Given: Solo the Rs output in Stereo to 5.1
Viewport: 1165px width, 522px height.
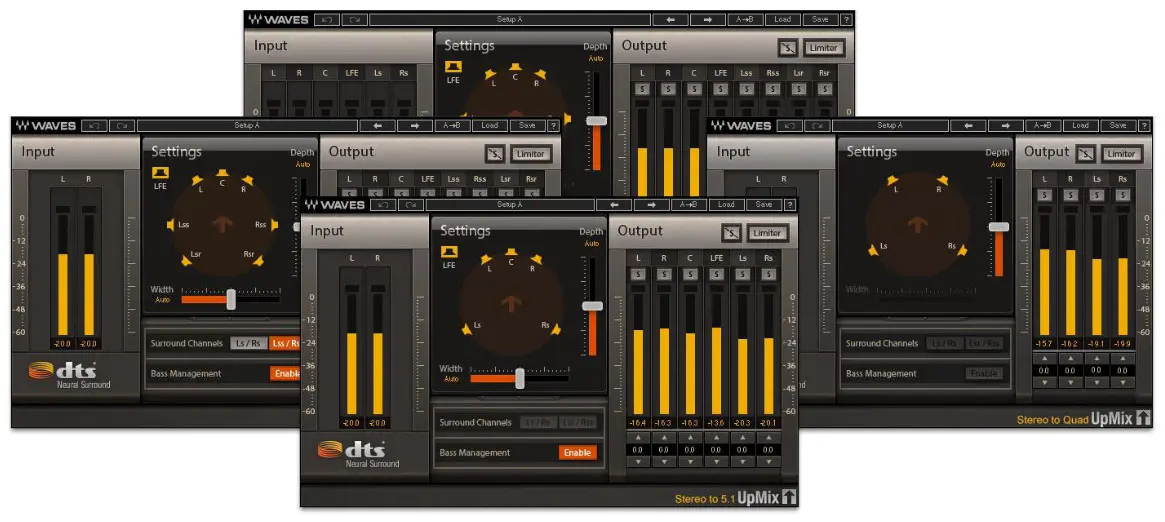Looking at the screenshot, I should pyautogui.click(x=768, y=274).
